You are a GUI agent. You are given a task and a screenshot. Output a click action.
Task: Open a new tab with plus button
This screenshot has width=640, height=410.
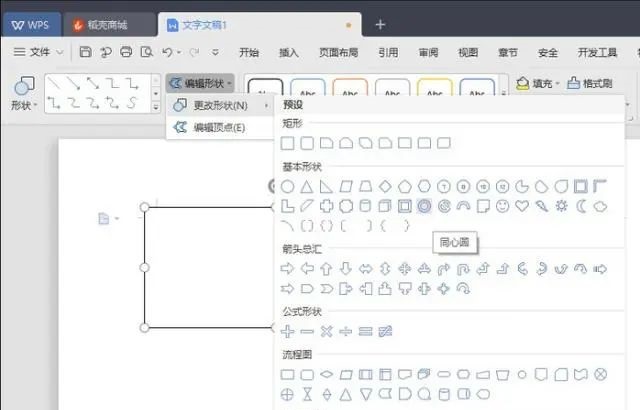tap(380, 24)
